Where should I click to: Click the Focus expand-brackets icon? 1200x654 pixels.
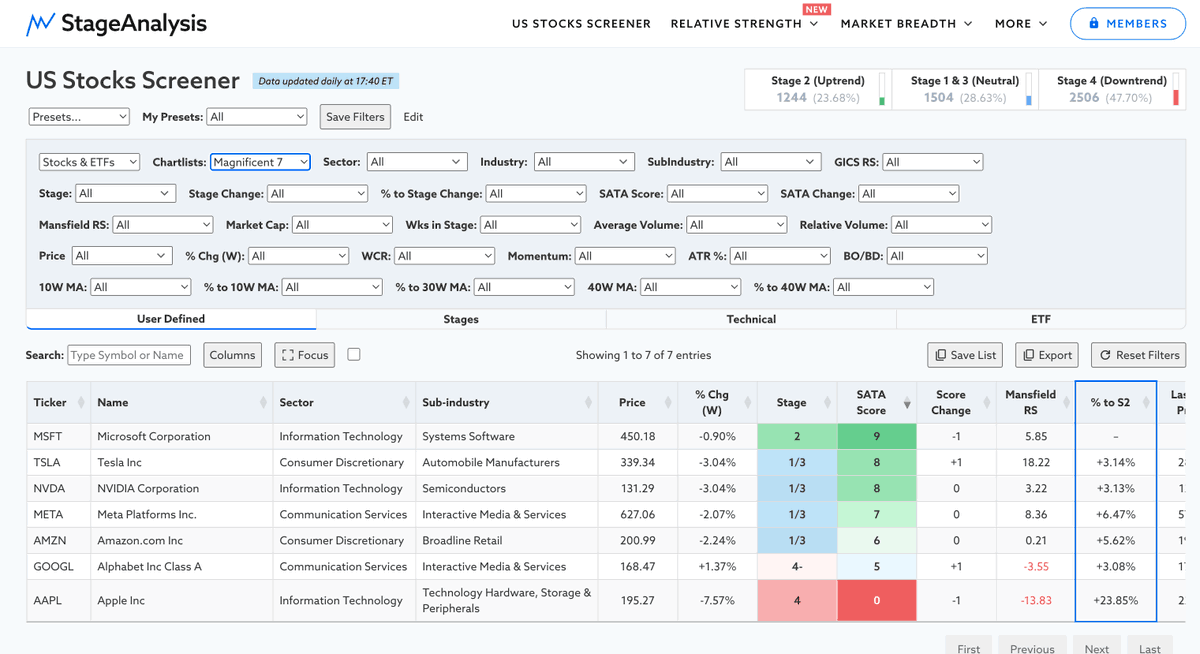(288, 355)
